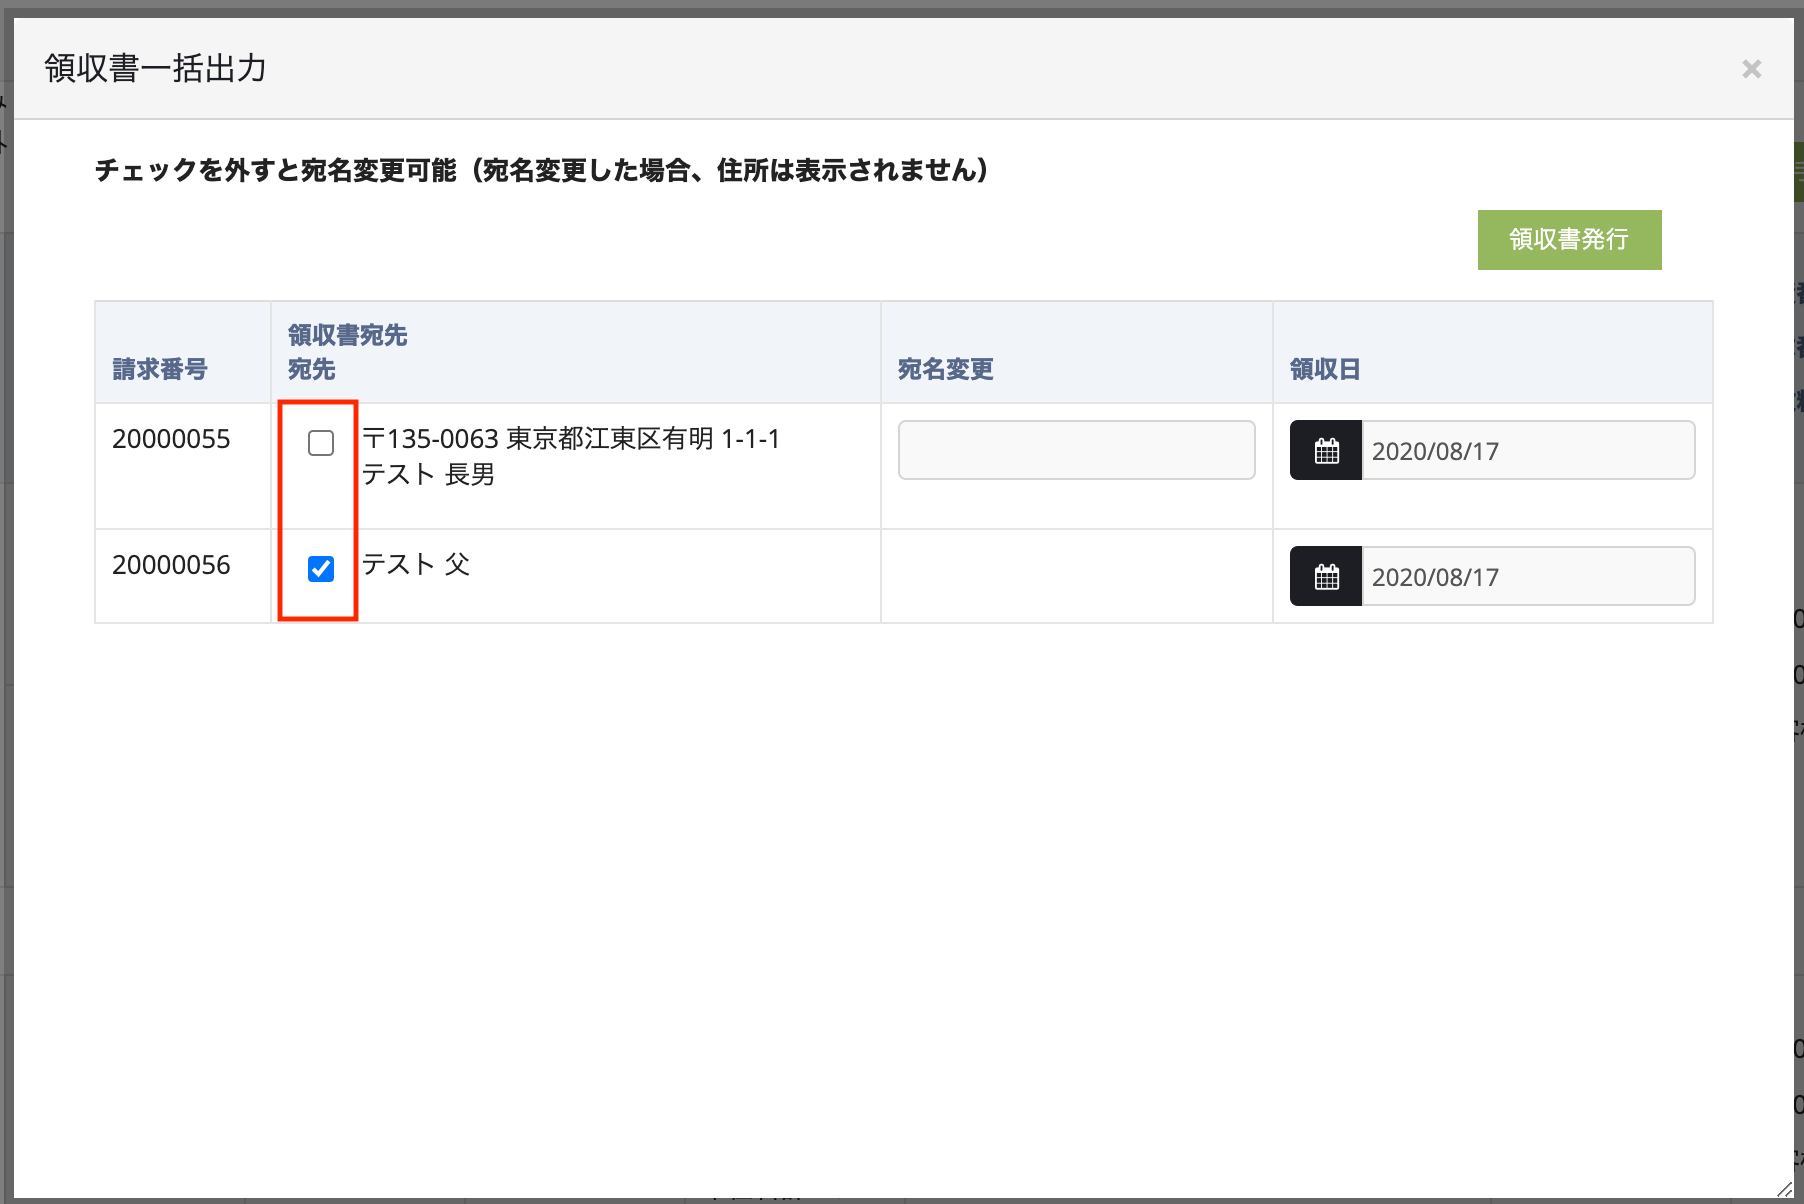Edit receipt date field for 20000056

1527,577
